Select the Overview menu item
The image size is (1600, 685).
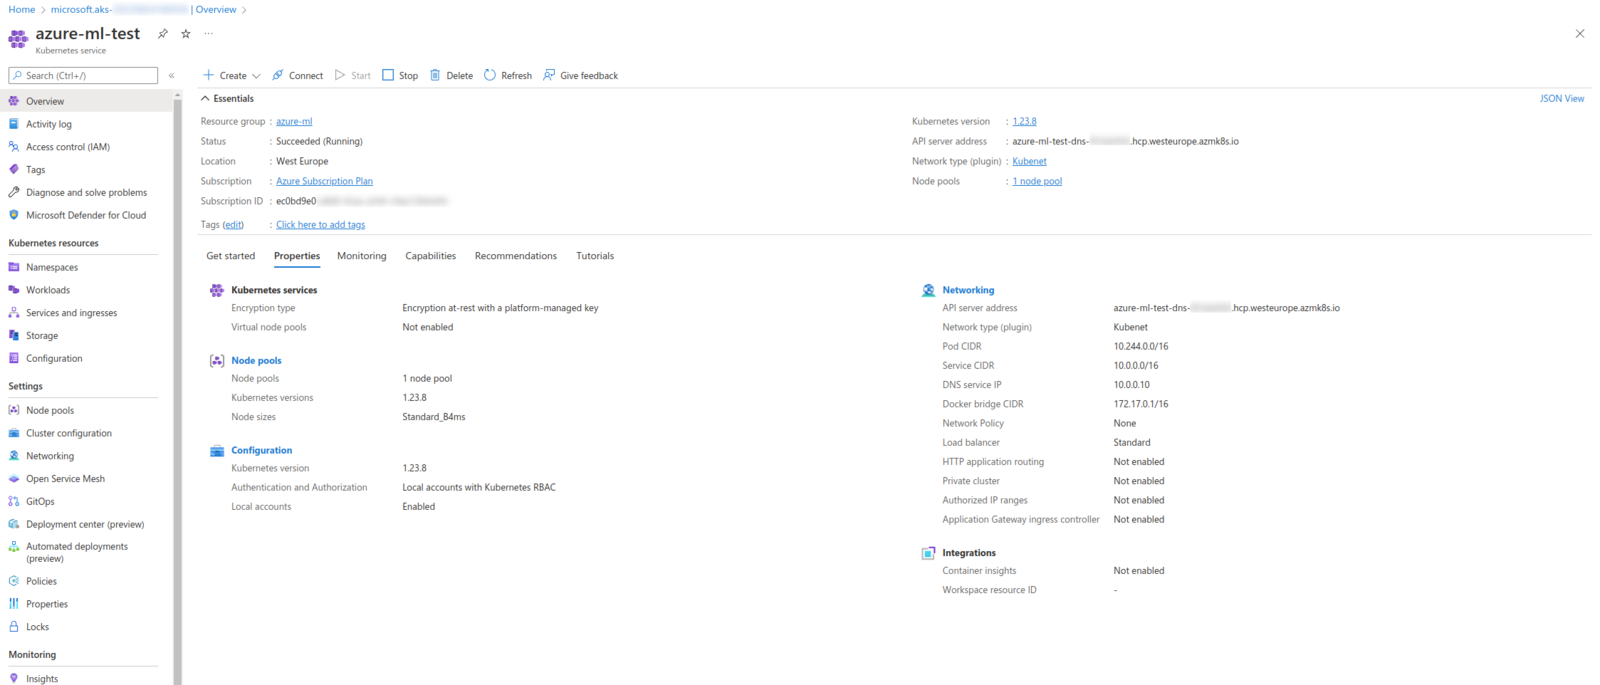click(86, 101)
